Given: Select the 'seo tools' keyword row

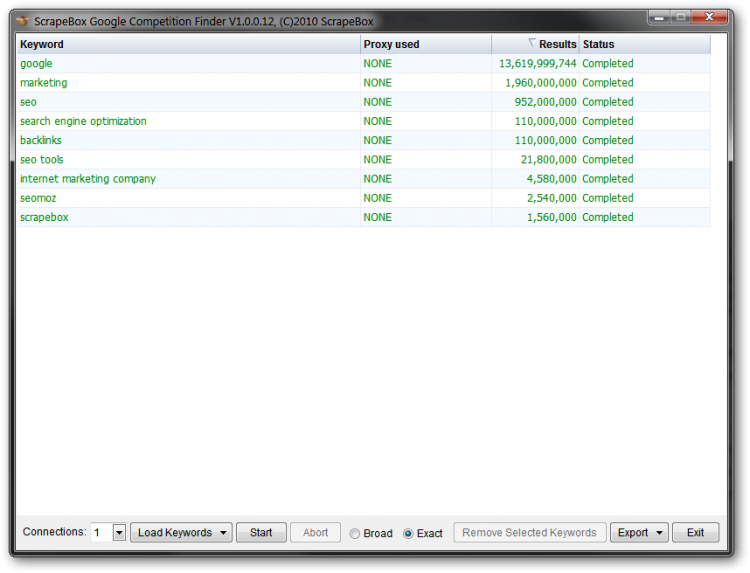Looking at the screenshot, I should point(364,159).
